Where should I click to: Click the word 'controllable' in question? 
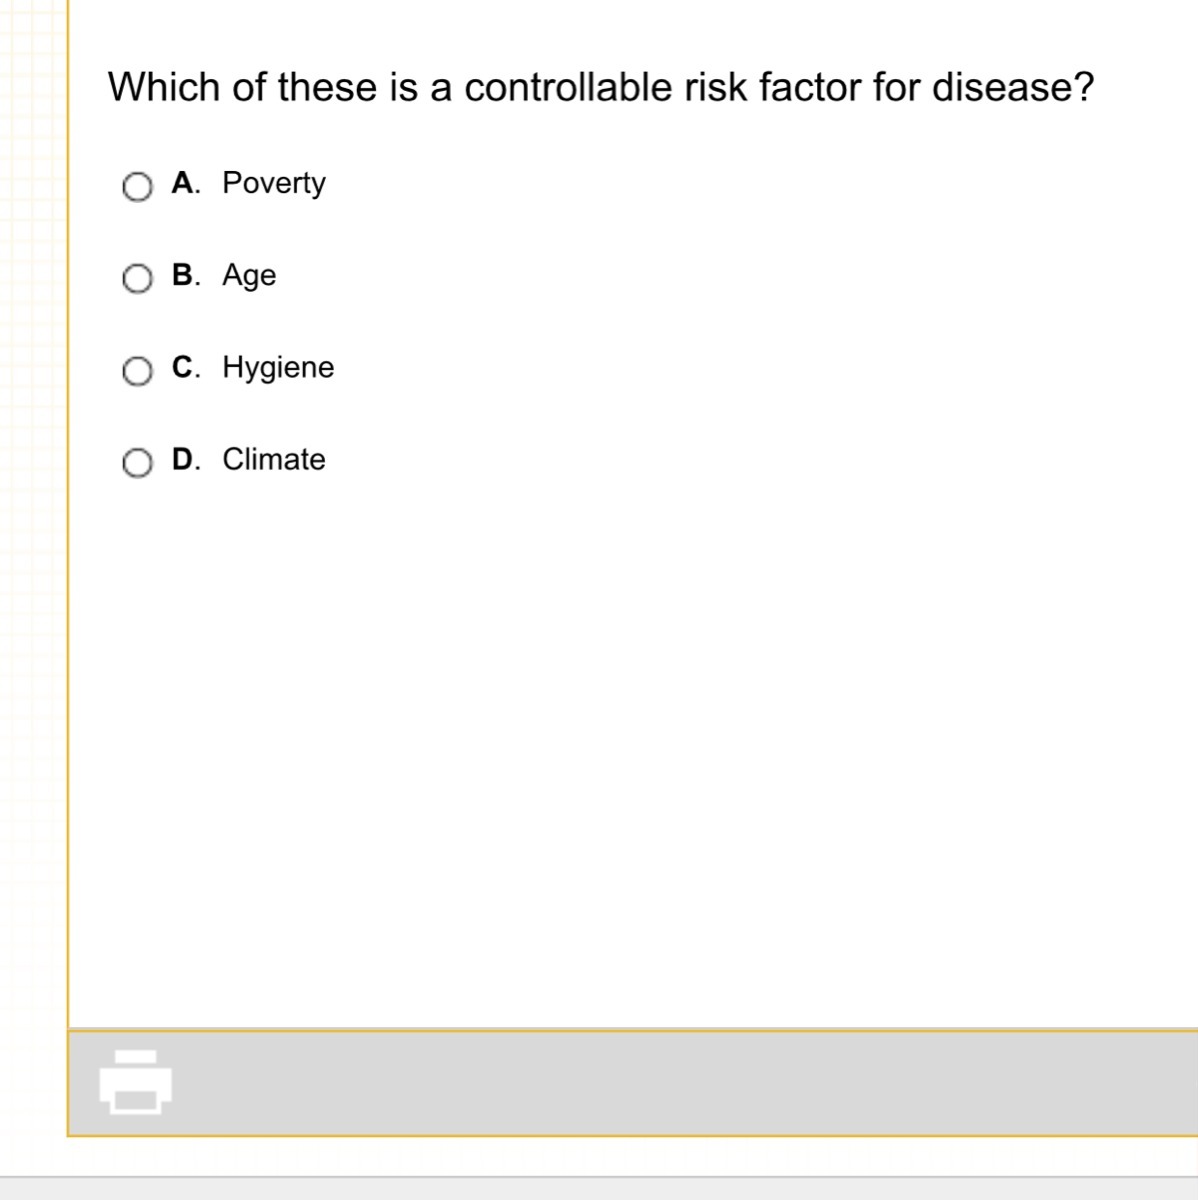568,87
